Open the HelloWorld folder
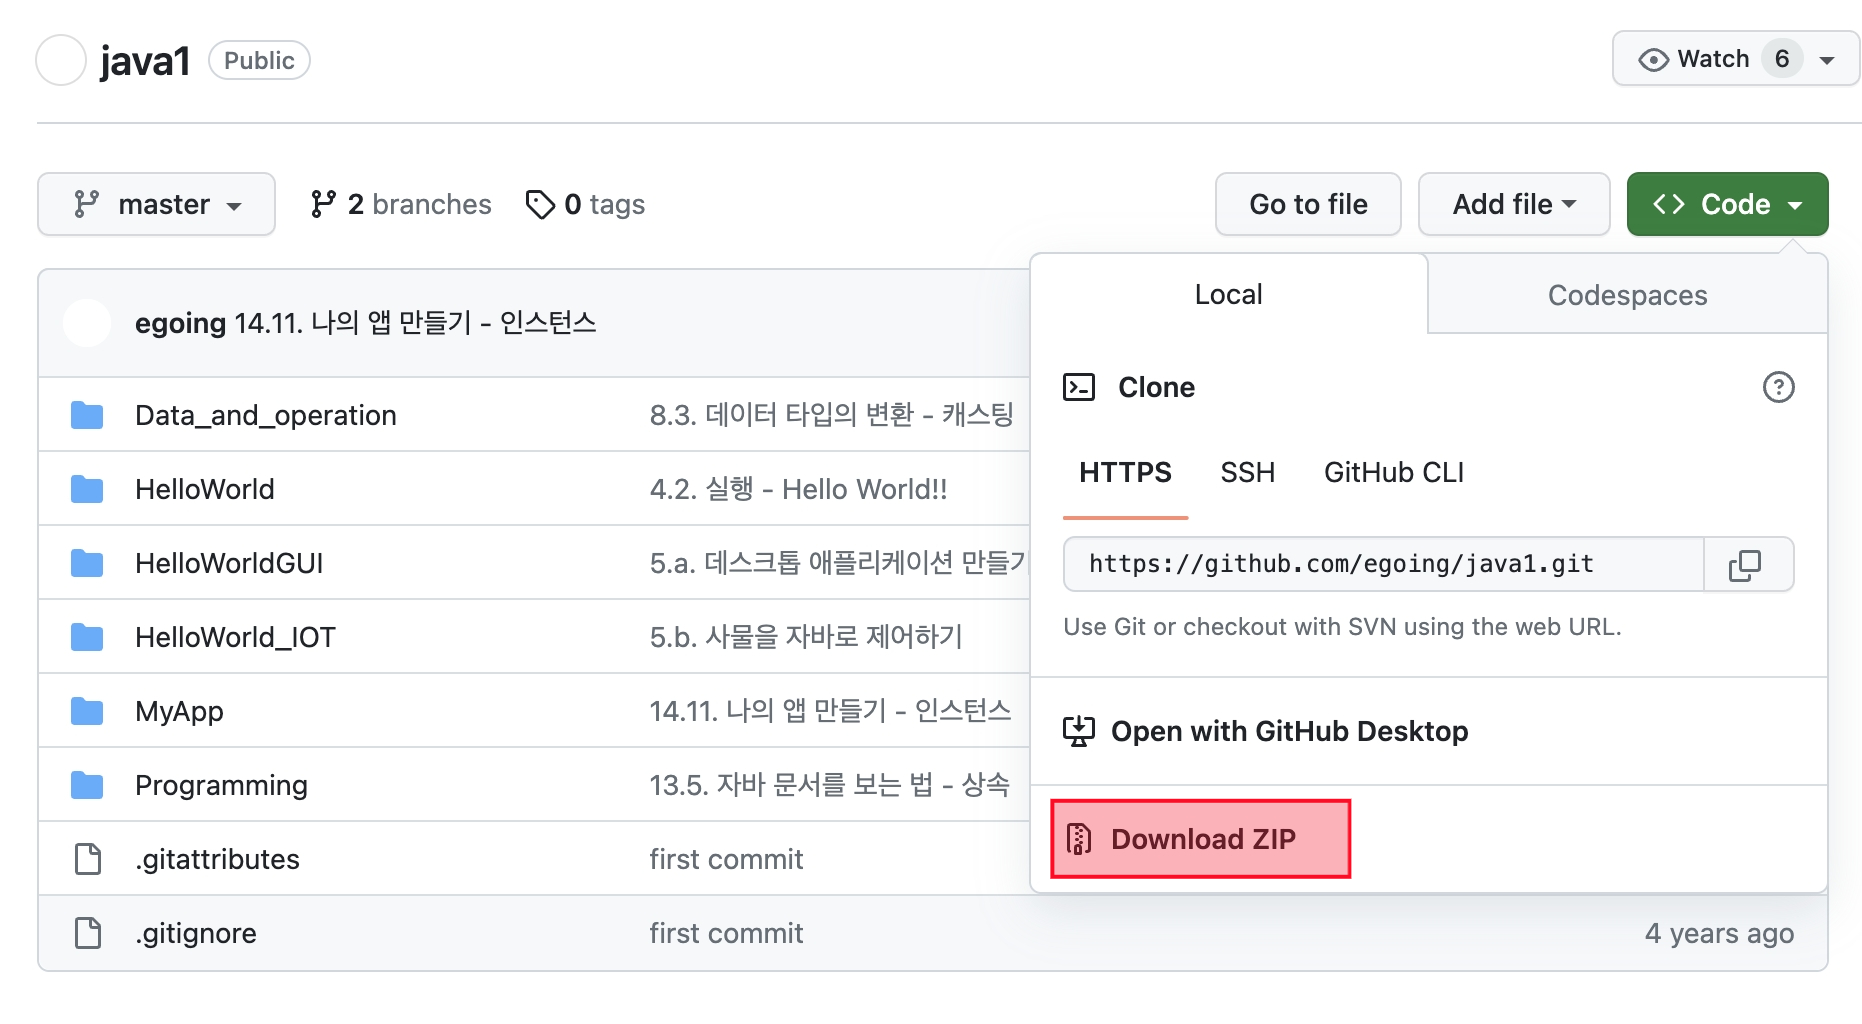1862x1024 pixels. coord(204,489)
